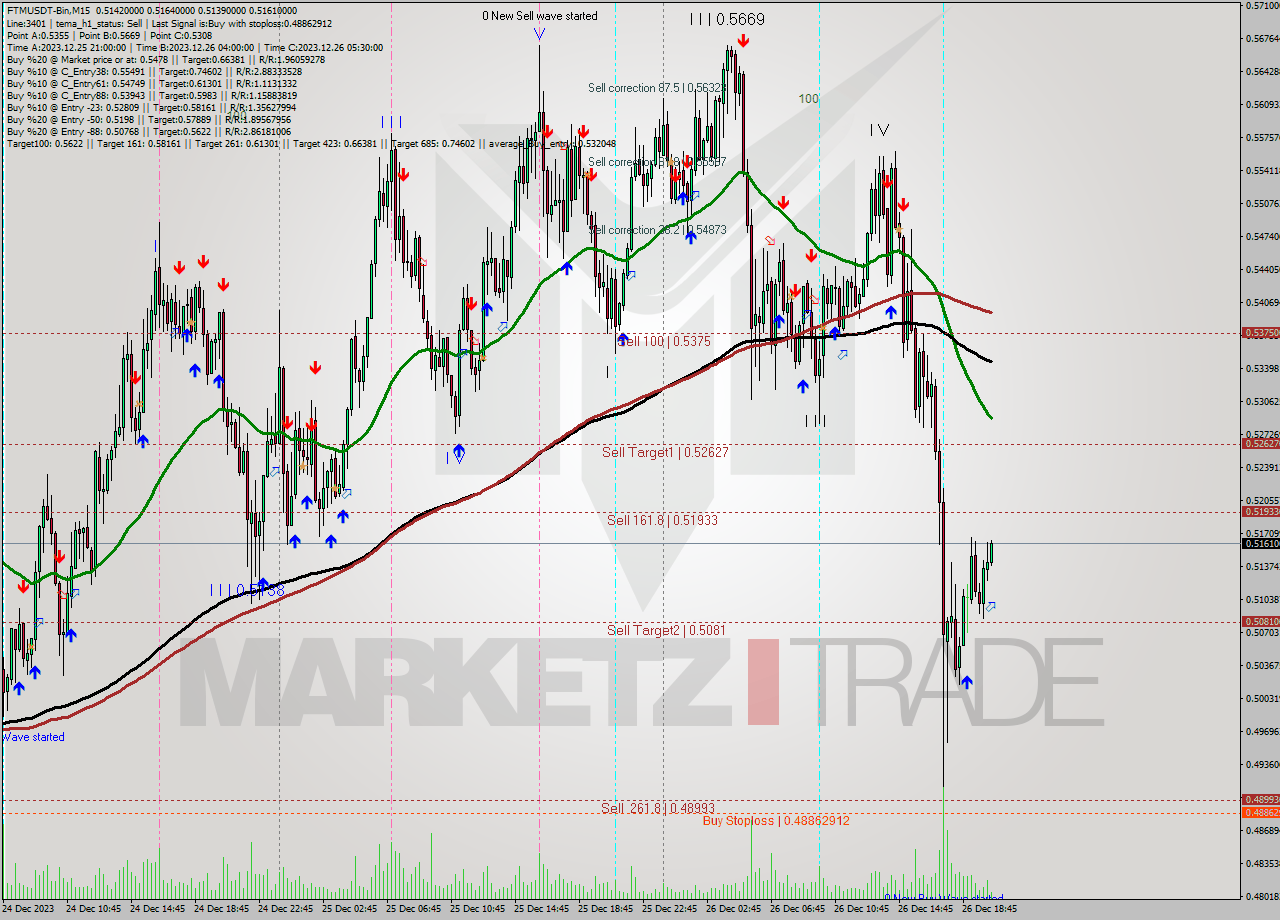The image size is (1280, 920).
Task: Select the 'I I I 0.5669' wave peak label
Action: tap(727, 19)
